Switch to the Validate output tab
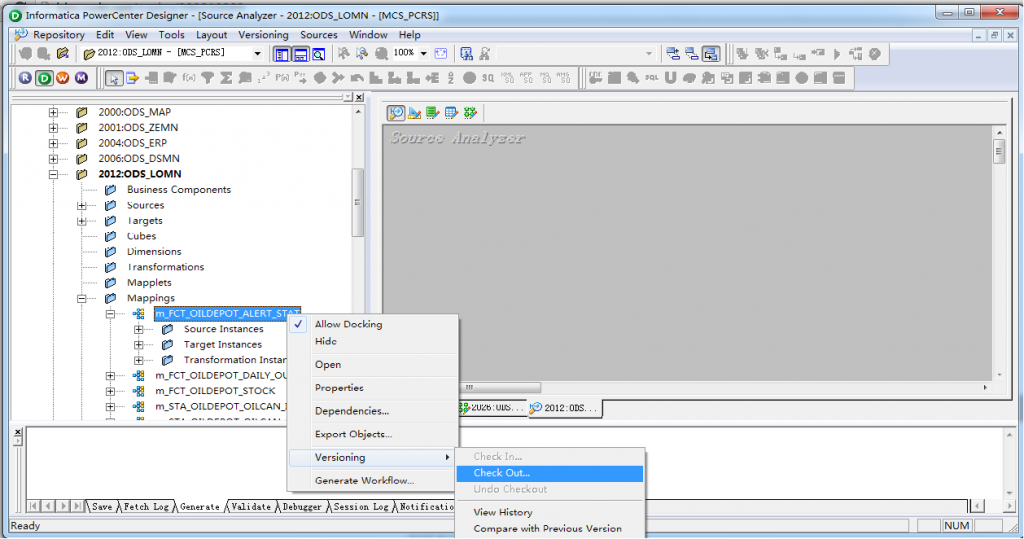The image size is (1024, 539). (251, 507)
